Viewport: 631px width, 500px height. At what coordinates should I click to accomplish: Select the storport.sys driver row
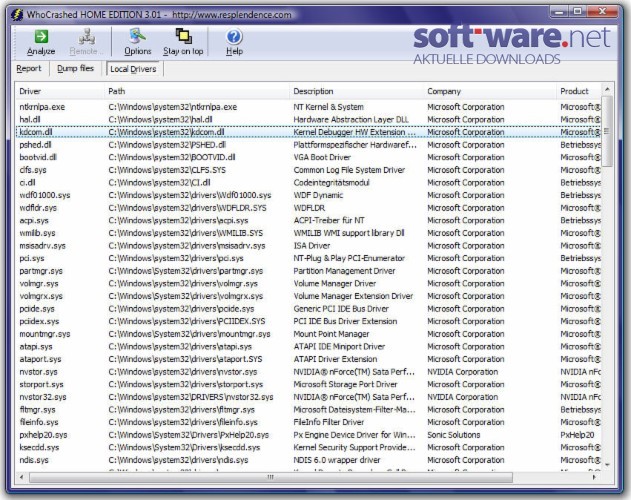point(308,384)
